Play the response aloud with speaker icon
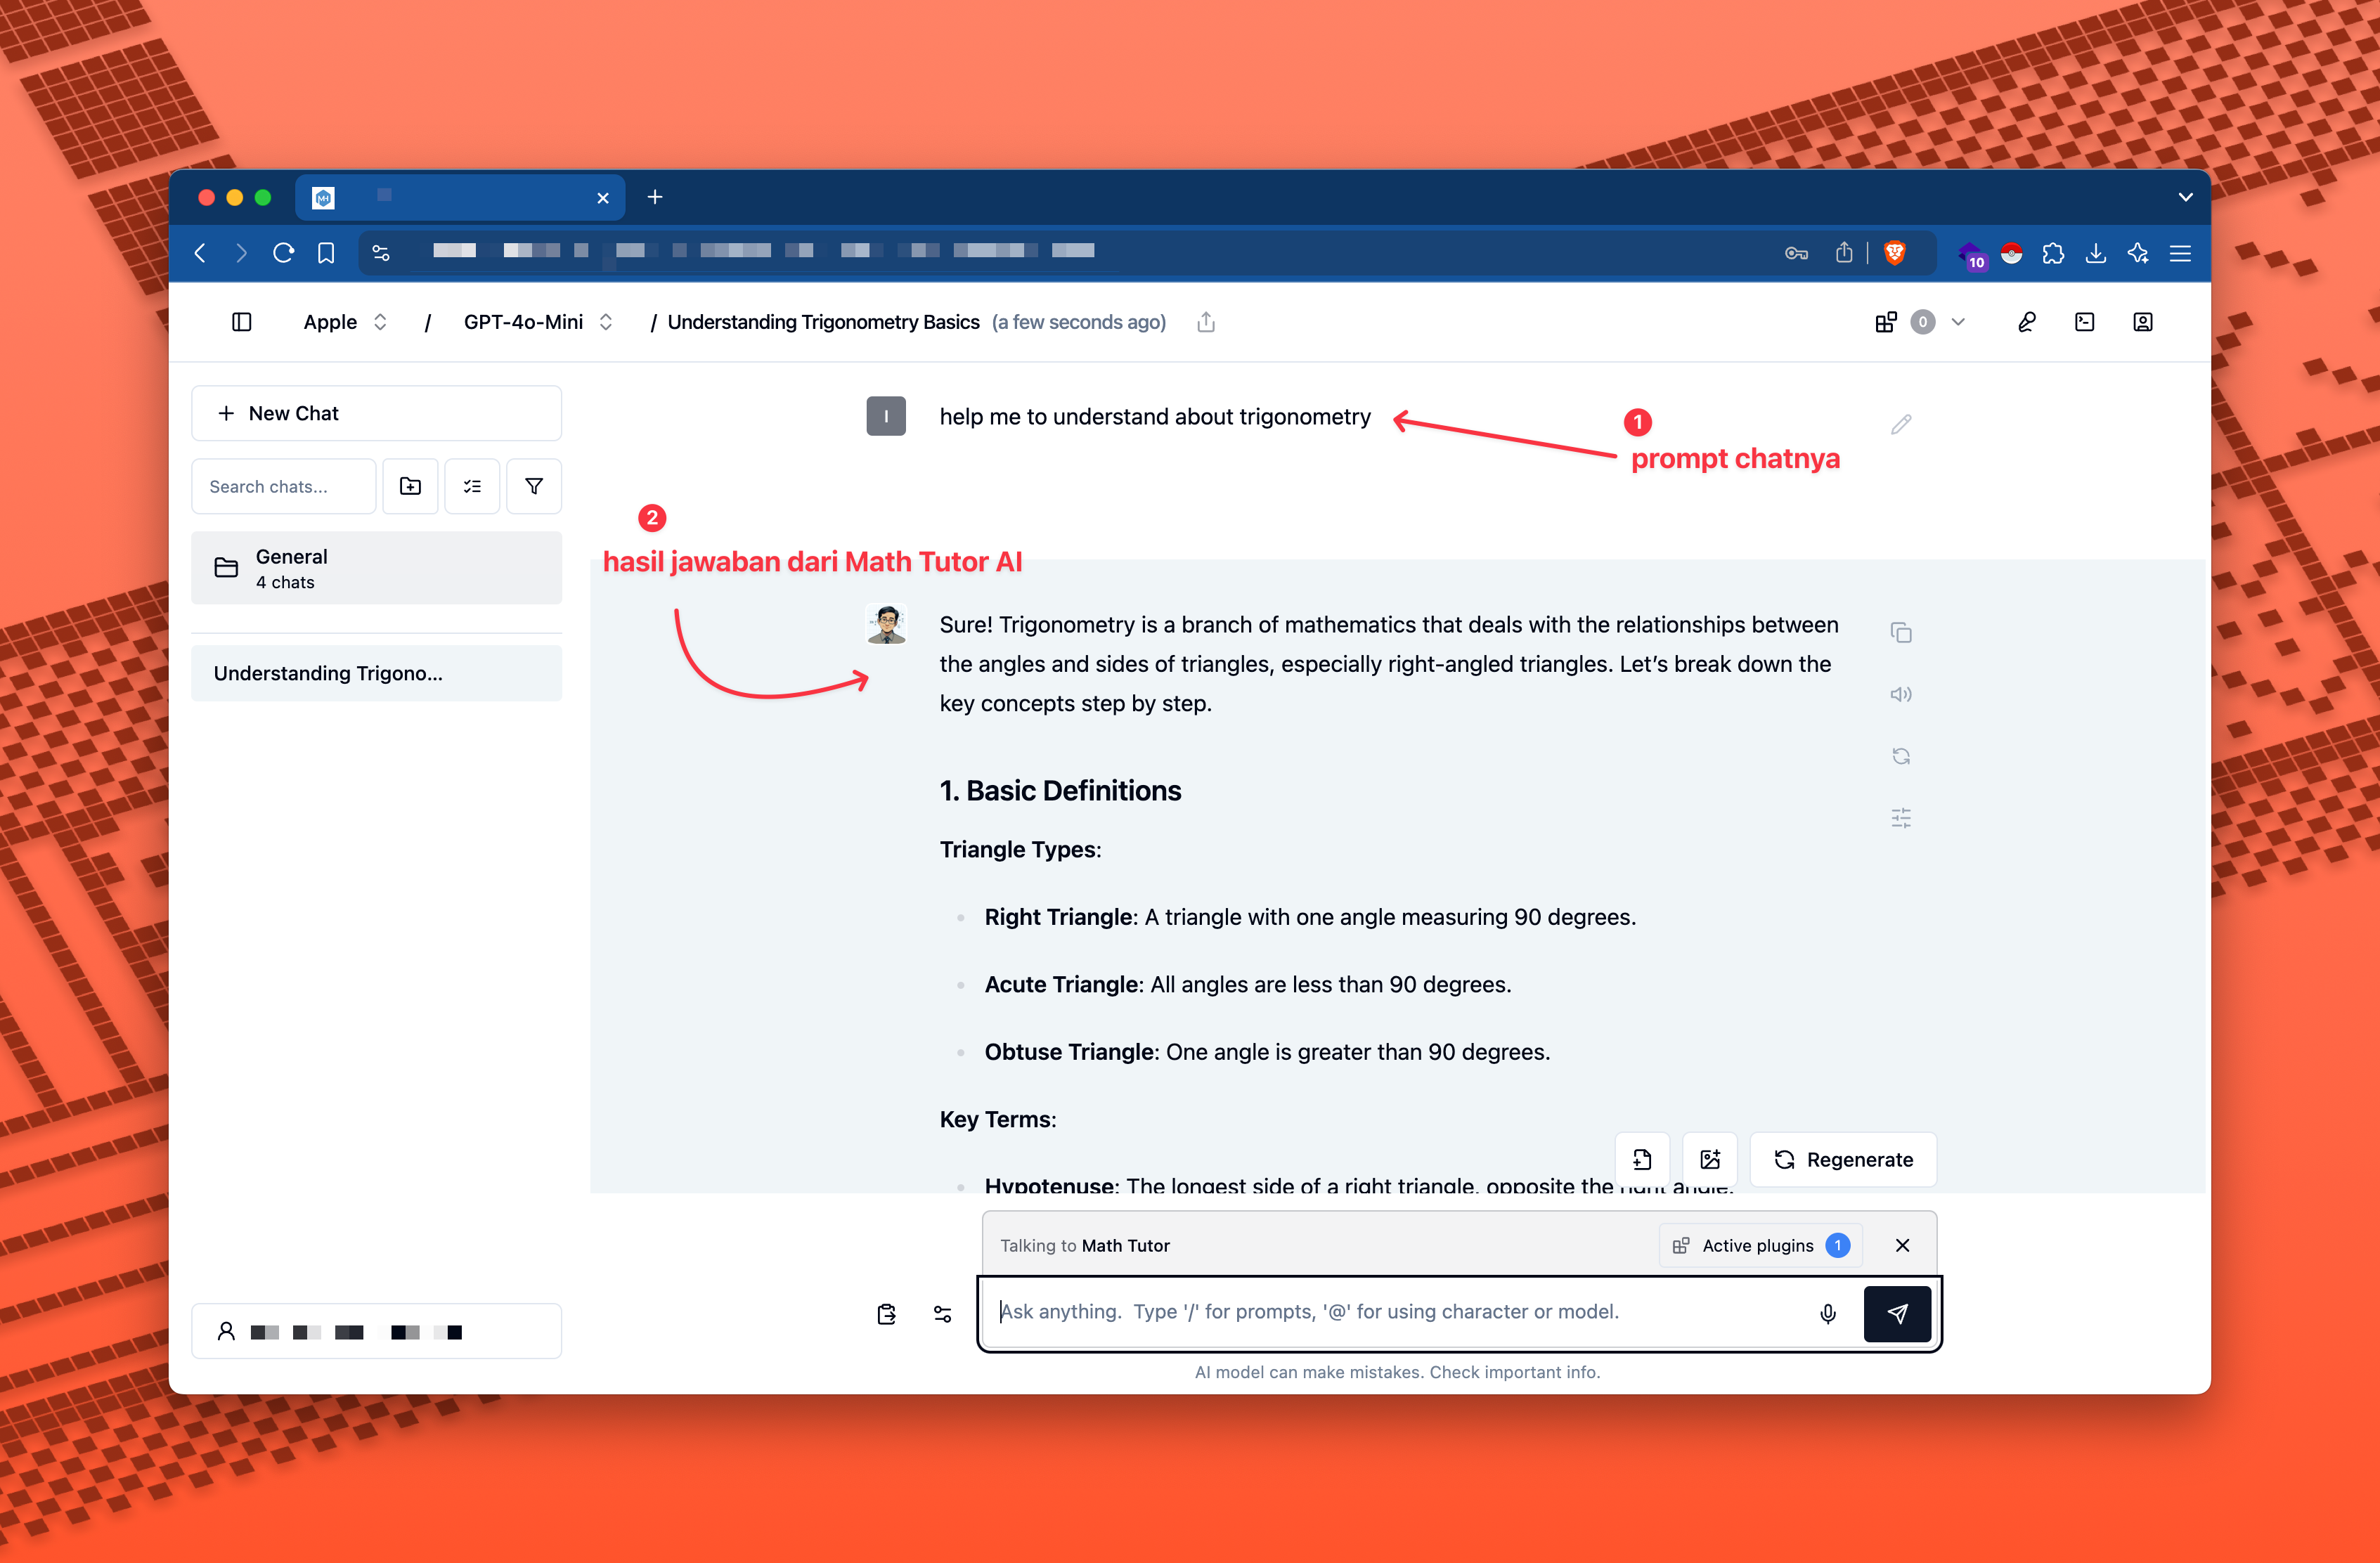 [1901, 694]
